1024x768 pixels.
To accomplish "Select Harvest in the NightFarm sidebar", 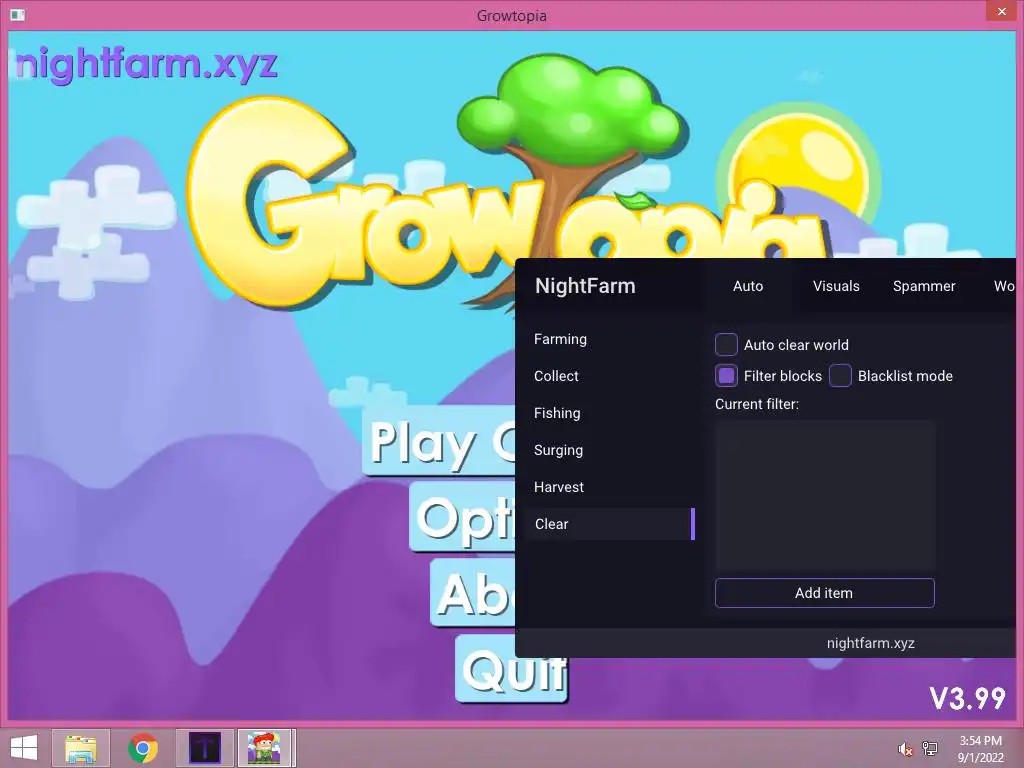I will point(559,487).
